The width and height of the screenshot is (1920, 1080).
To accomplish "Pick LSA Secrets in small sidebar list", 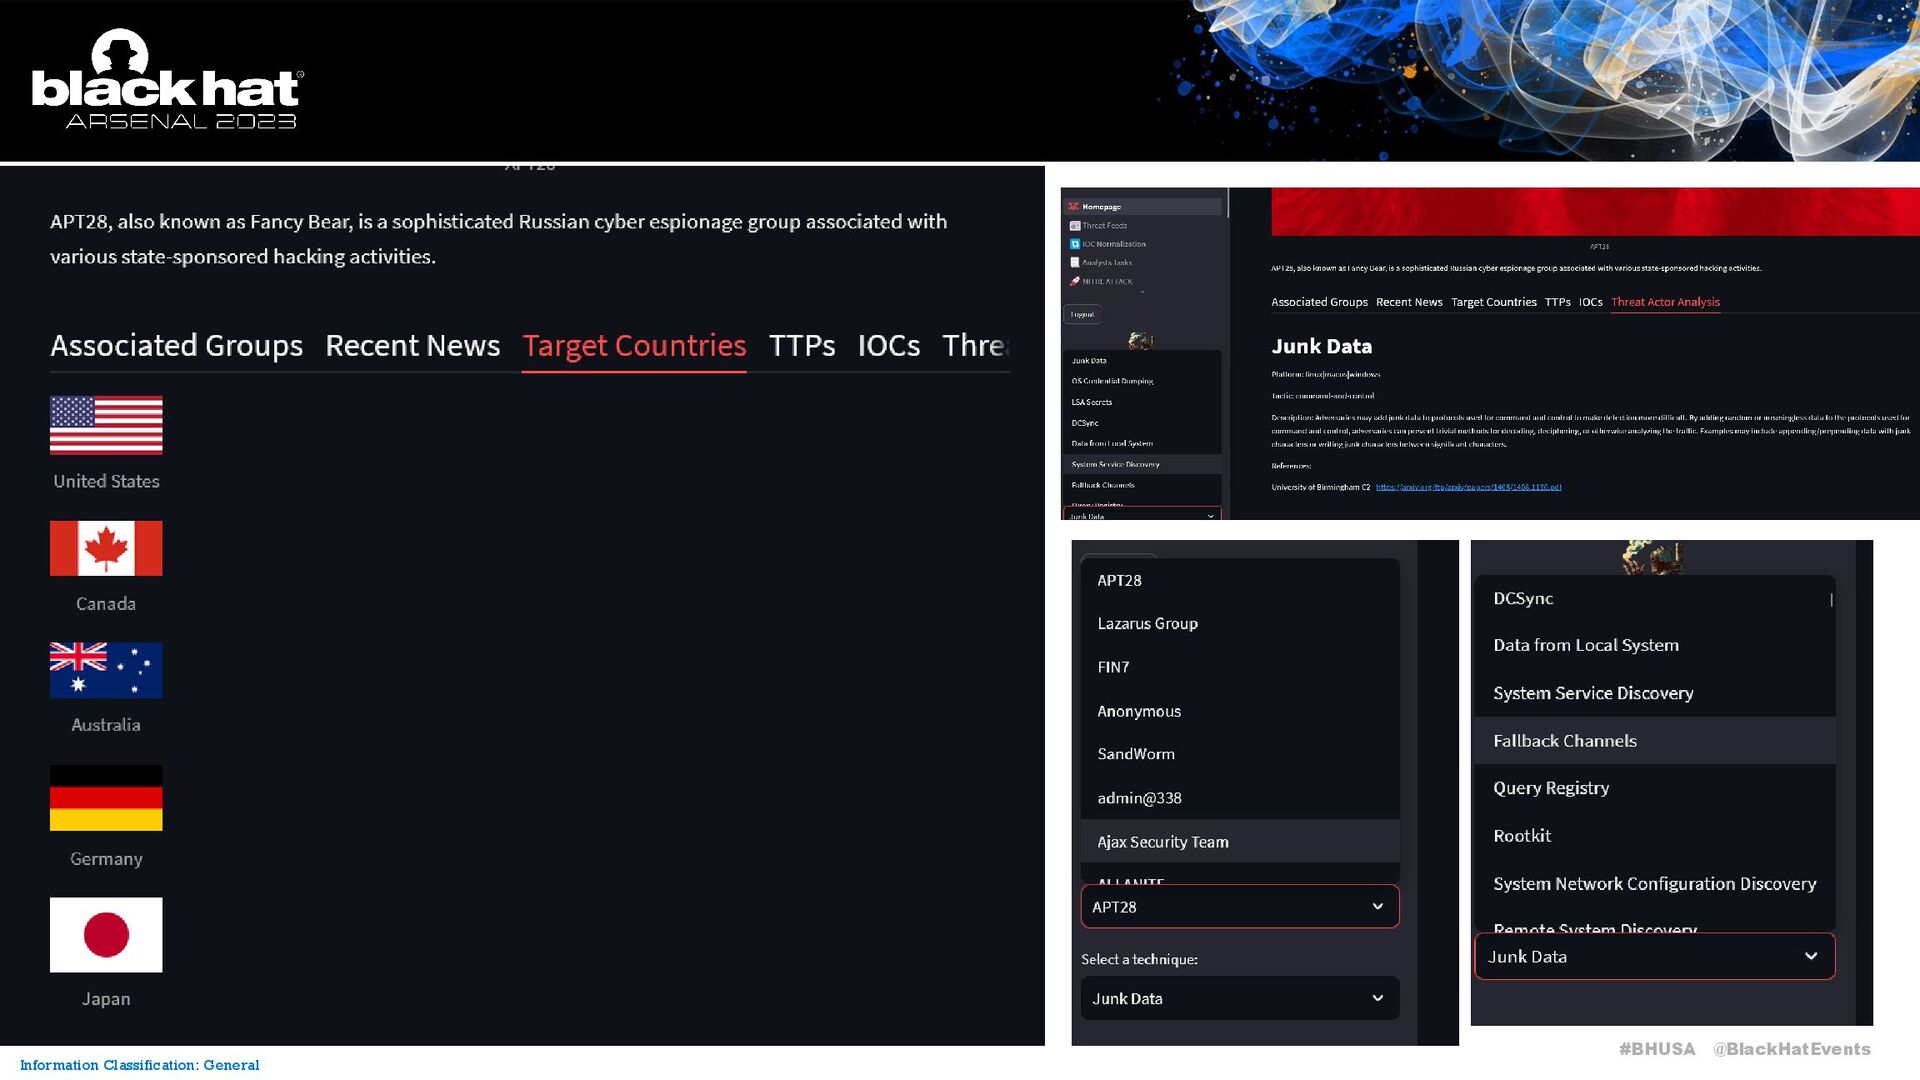I will 1142,402.
